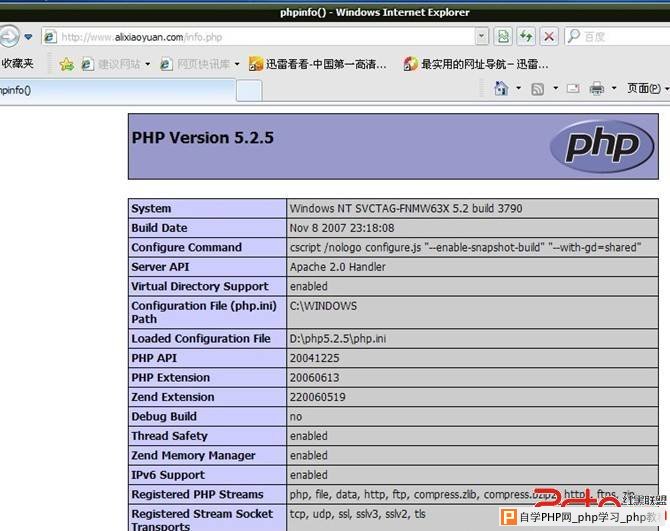Click the read mail icon
The height and width of the screenshot is (531, 670).
(573, 88)
